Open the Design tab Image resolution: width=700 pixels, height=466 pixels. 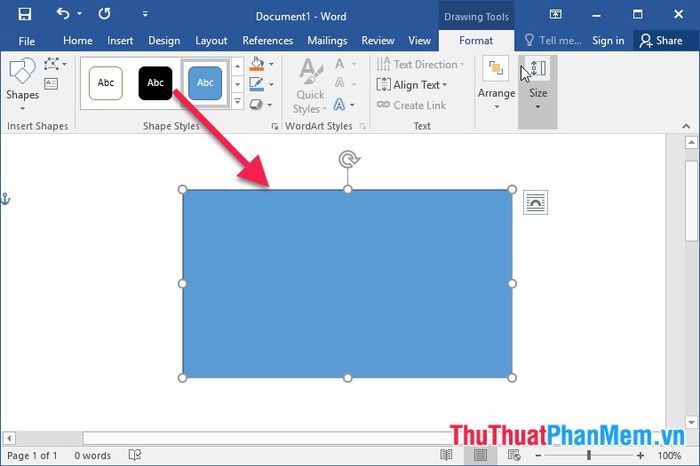pyautogui.click(x=164, y=41)
